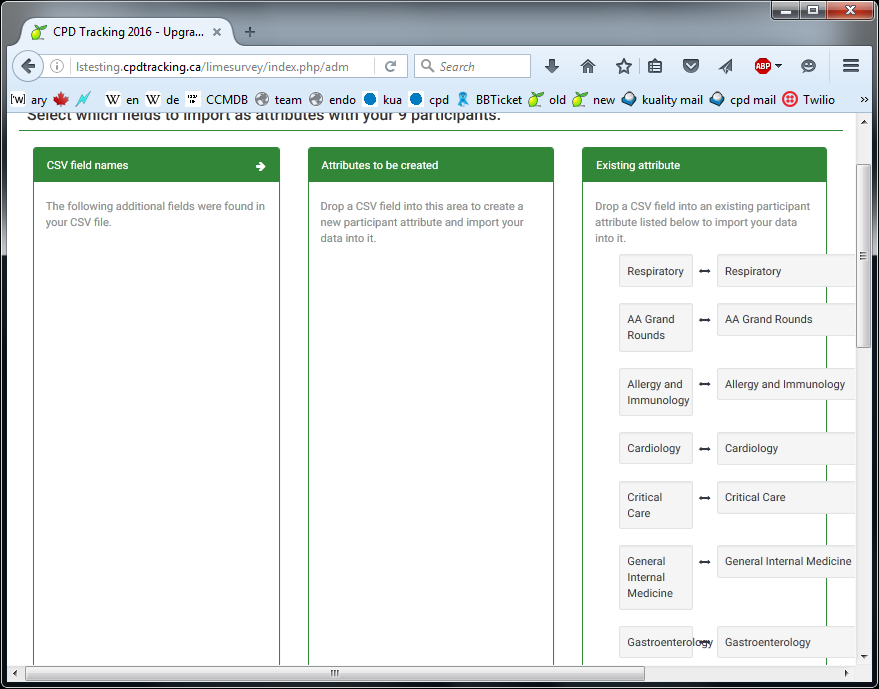Click the horizontal scrollbar right arrow
This screenshot has height=689, width=879.
pyautogui.click(x=846, y=673)
